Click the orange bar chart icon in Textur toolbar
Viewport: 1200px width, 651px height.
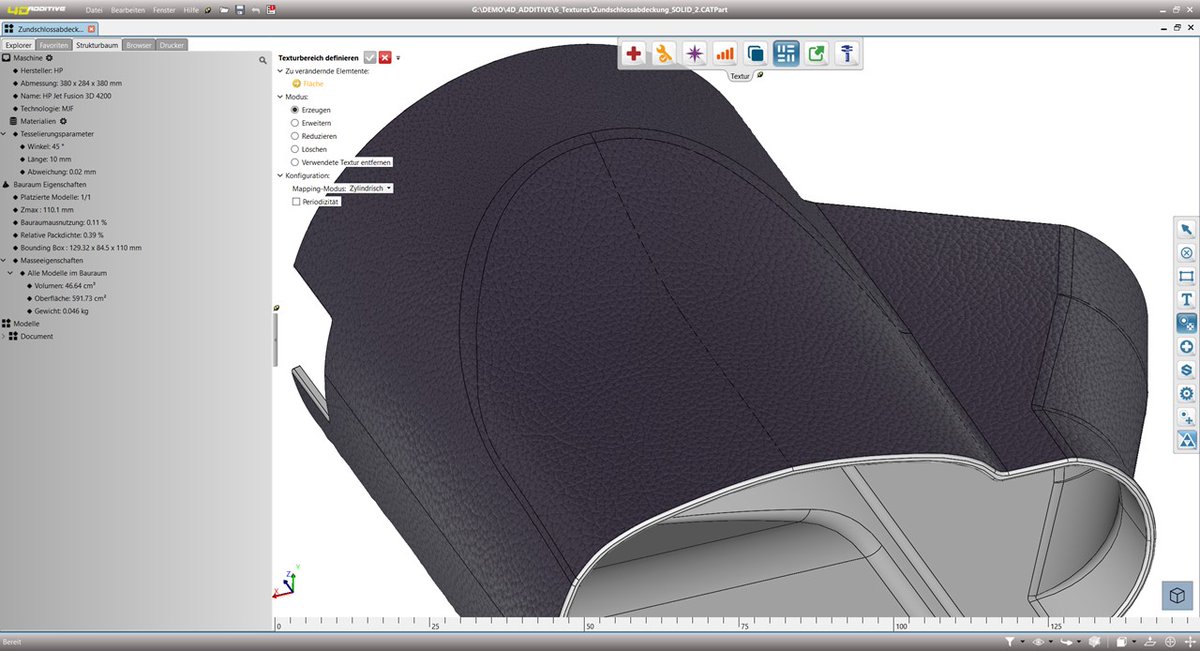pyautogui.click(x=723, y=53)
